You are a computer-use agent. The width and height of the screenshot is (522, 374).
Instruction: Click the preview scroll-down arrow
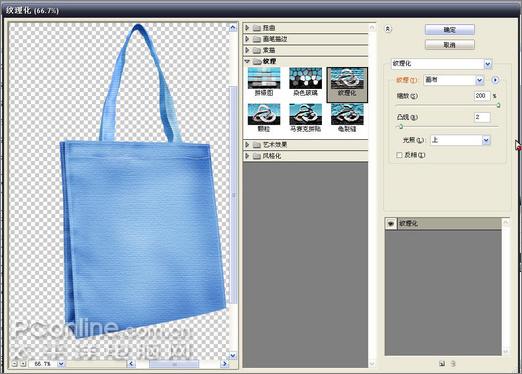click(233, 356)
